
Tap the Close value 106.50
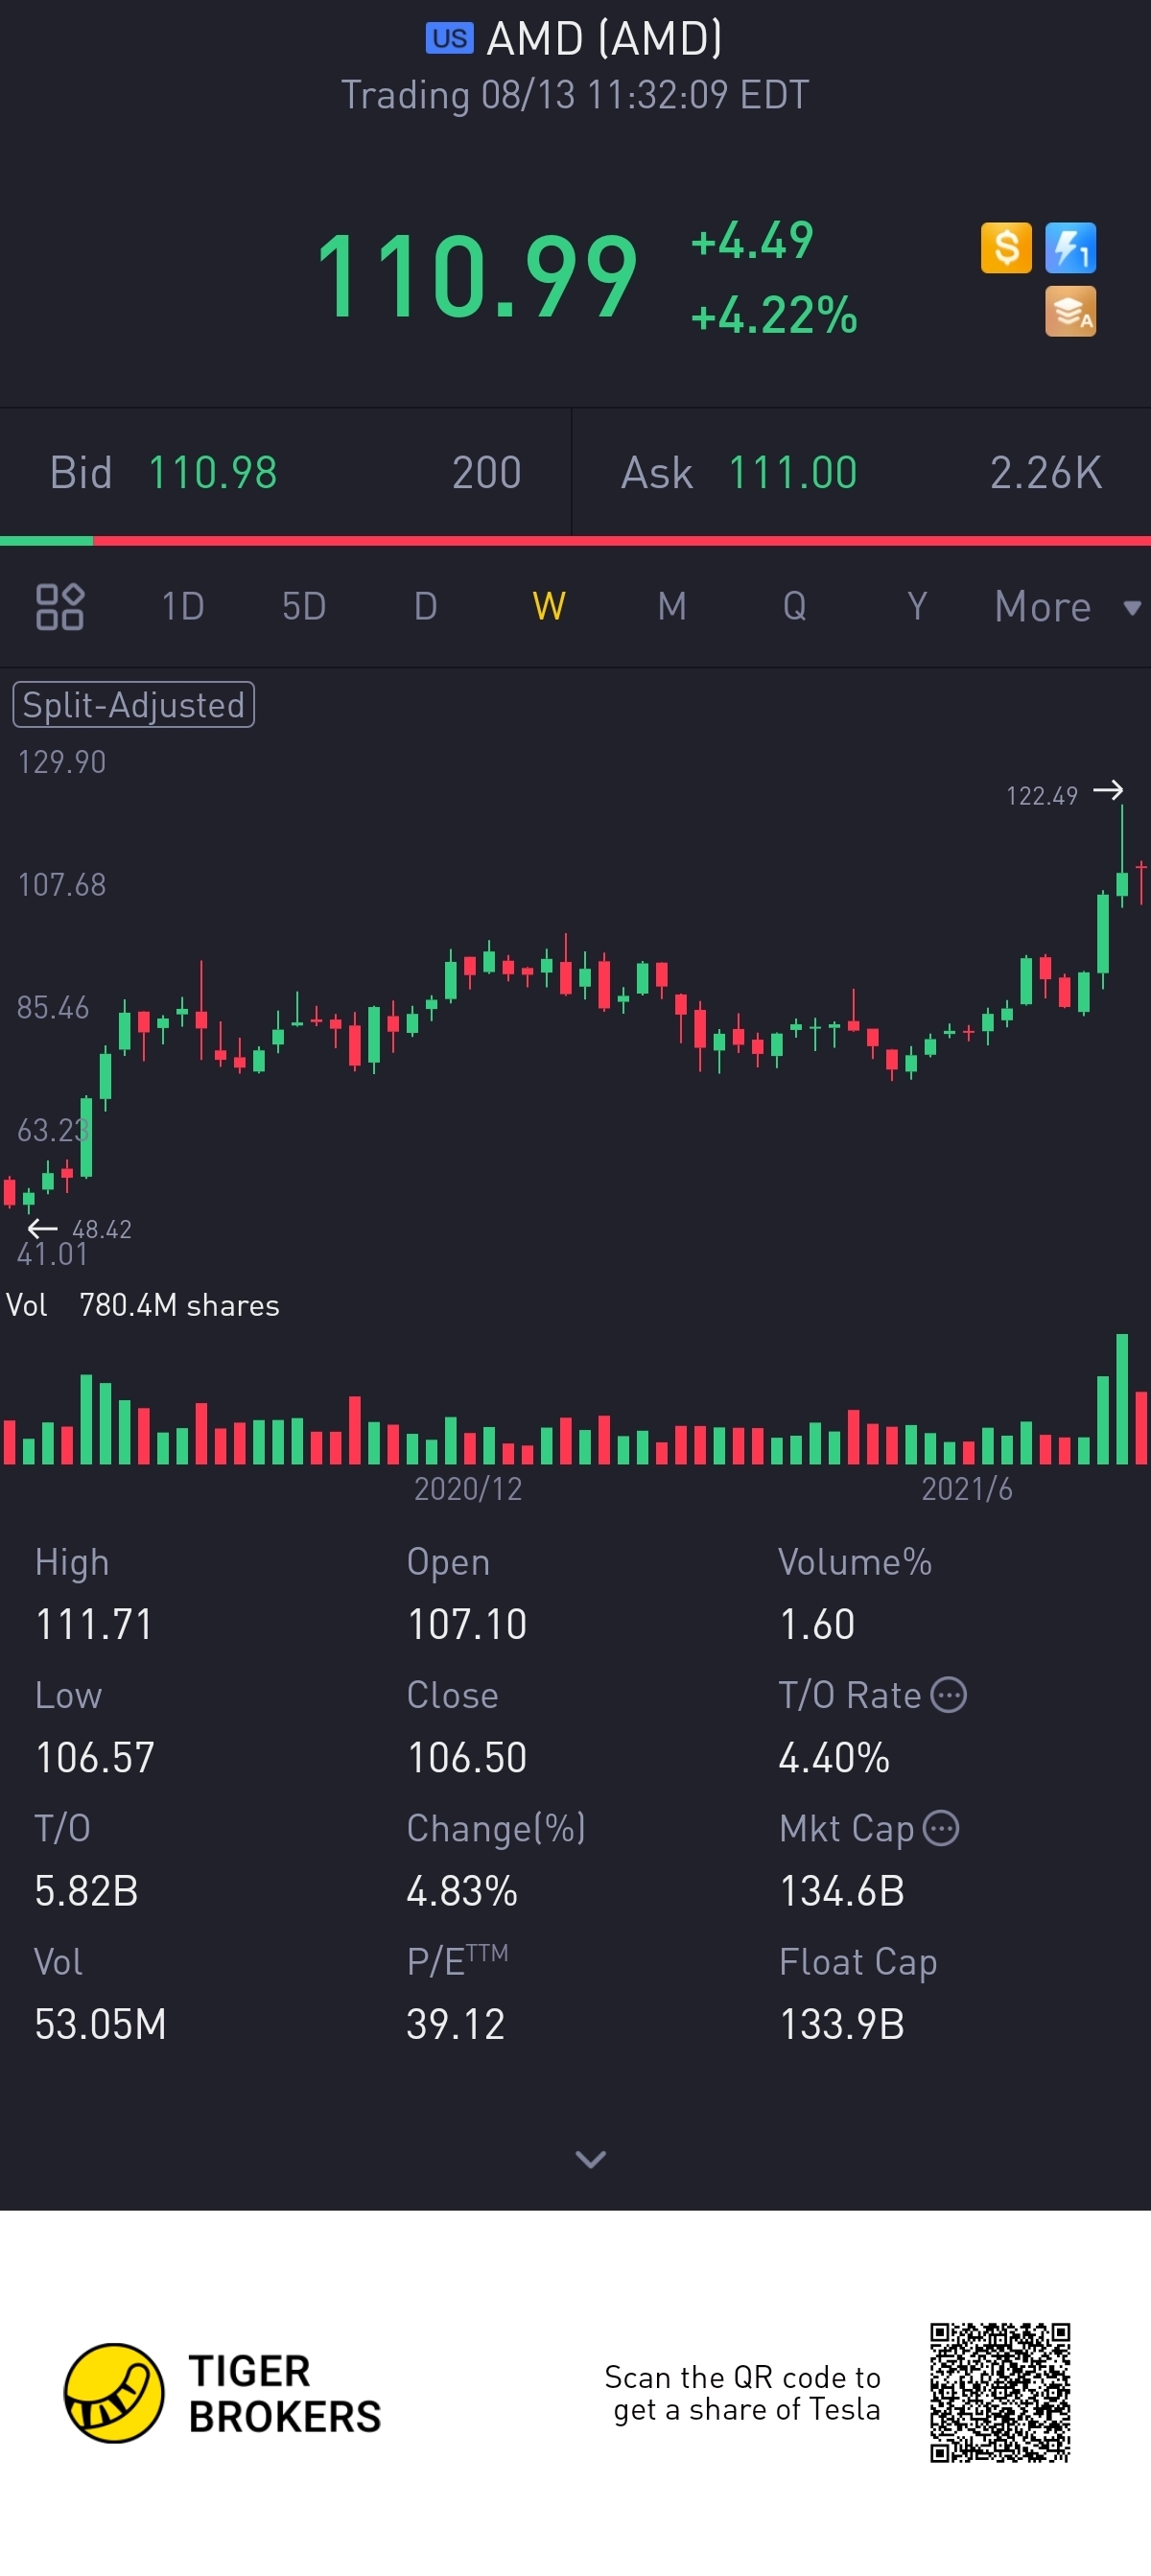point(466,1757)
